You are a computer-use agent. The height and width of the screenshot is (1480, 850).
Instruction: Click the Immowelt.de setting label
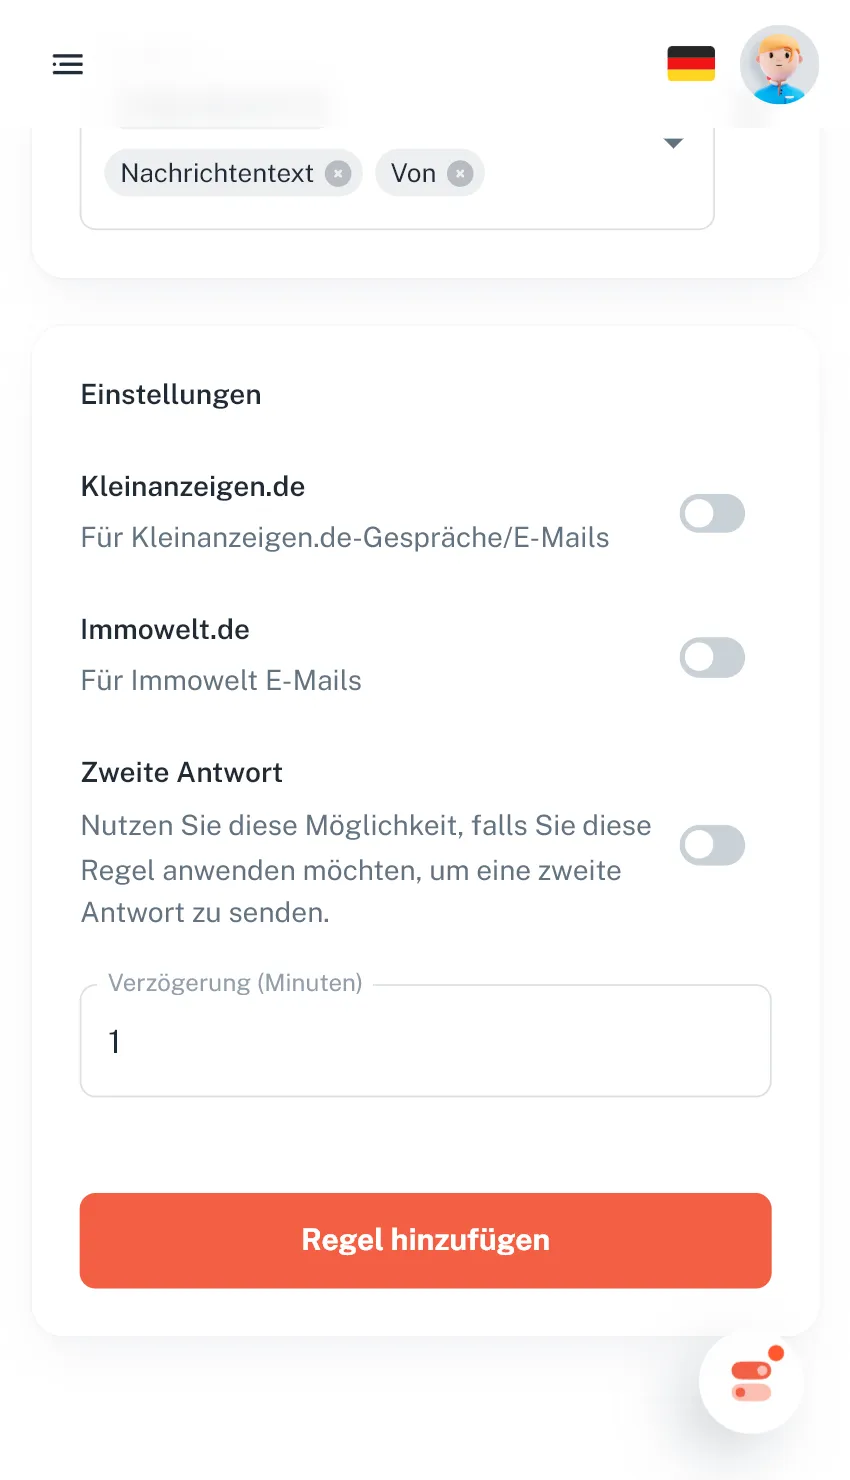pos(165,630)
